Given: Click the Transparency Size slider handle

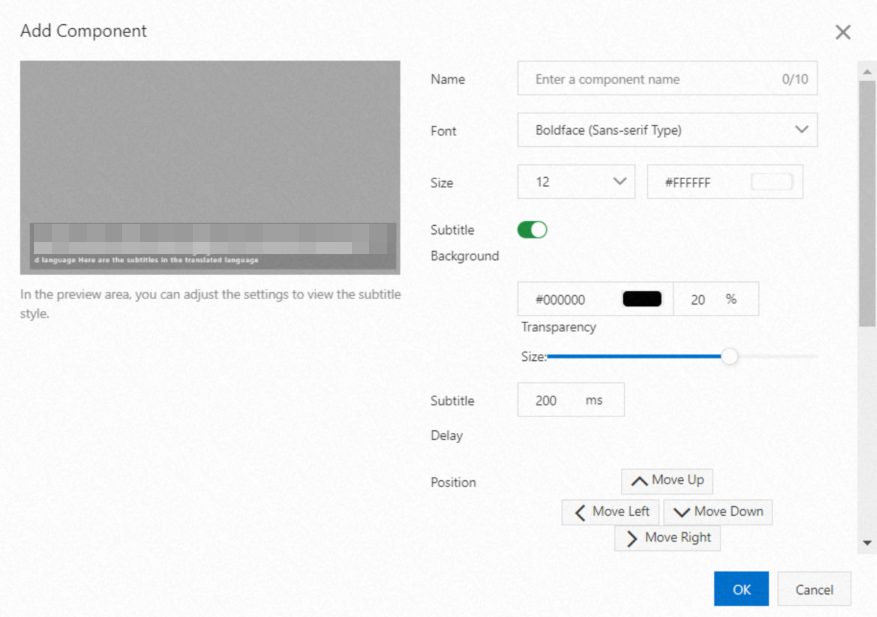Looking at the screenshot, I should pyautogui.click(x=730, y=356).
